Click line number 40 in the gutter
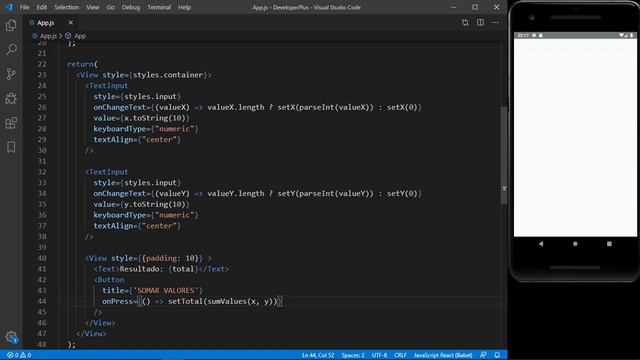Screen dimensions: 640x360 pos(42,258)
